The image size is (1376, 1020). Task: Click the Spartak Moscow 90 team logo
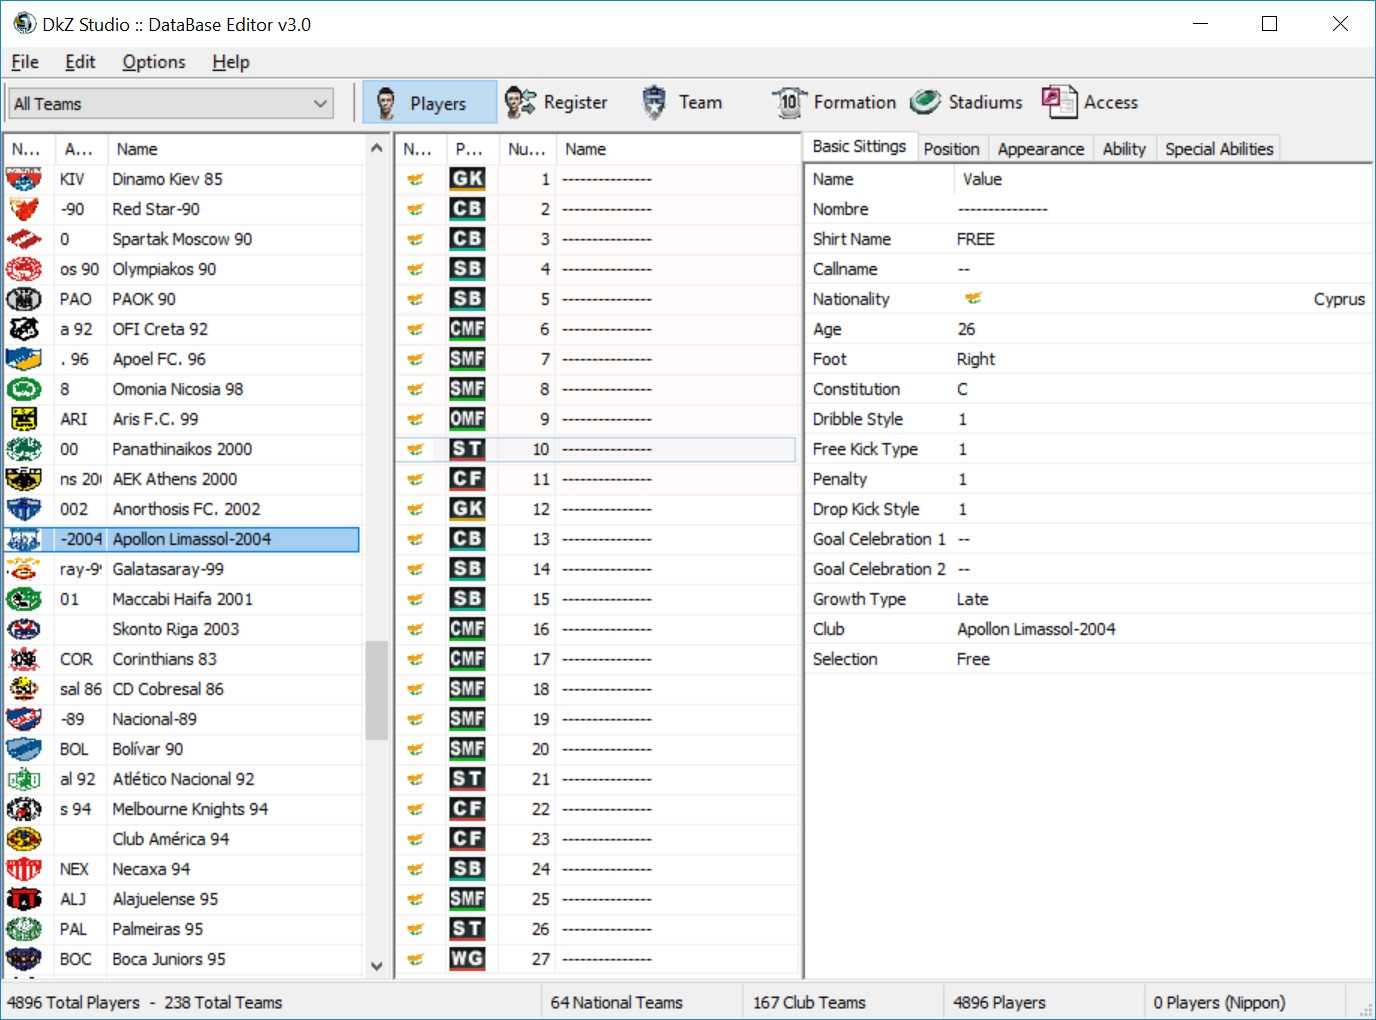(24, 239)
